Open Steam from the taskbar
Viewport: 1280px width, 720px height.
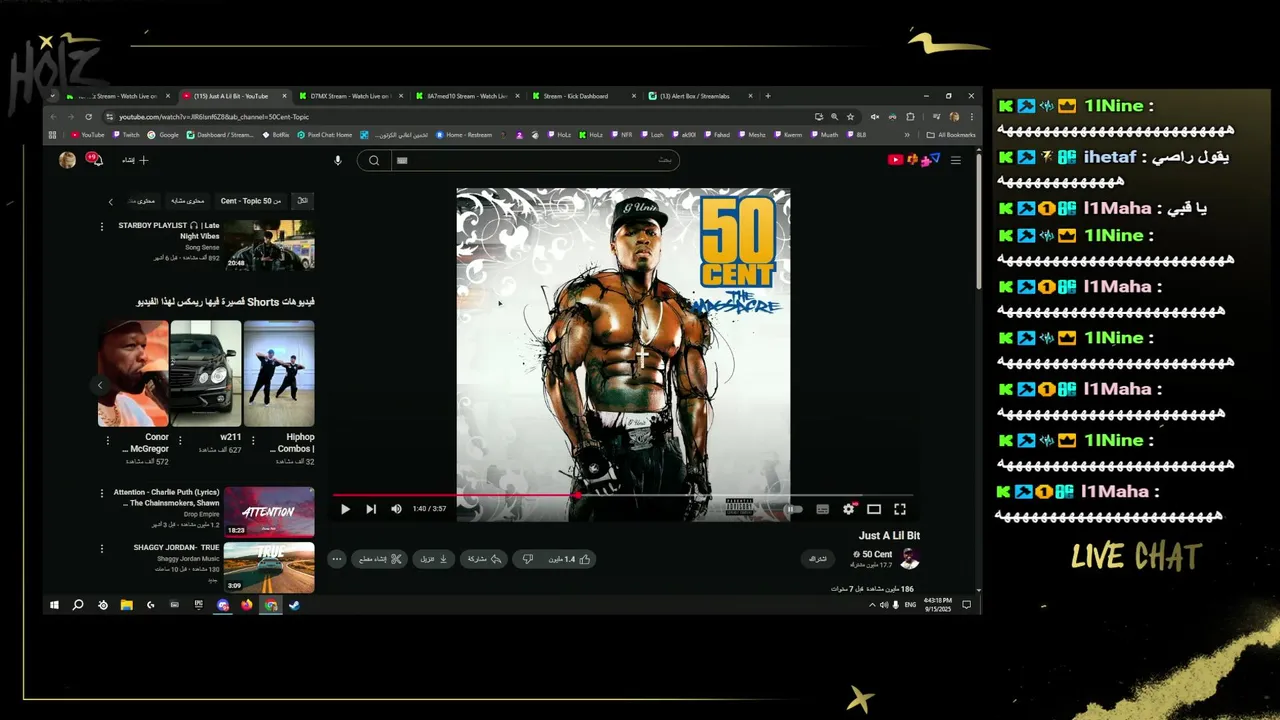click(x=295, y=605)
